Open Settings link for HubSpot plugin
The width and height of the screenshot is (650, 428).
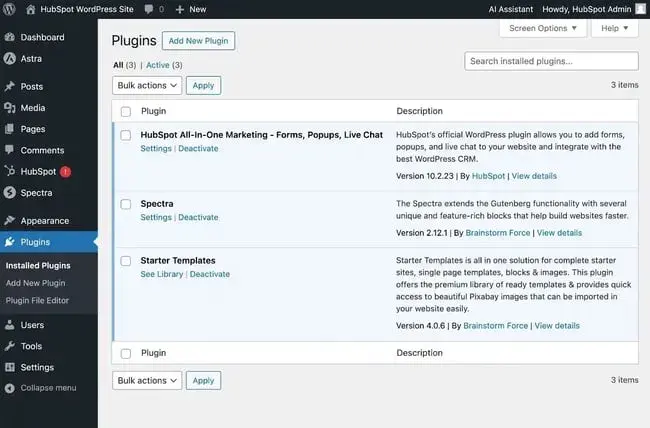click(x=156, y=148)
